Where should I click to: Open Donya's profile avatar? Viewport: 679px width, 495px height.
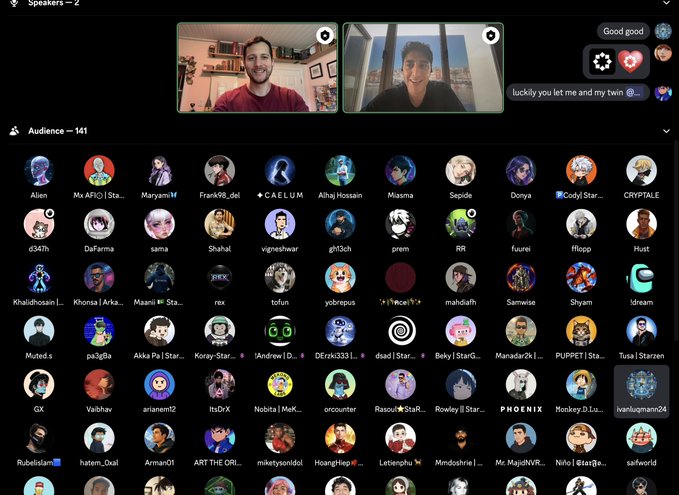coord(521,171)
